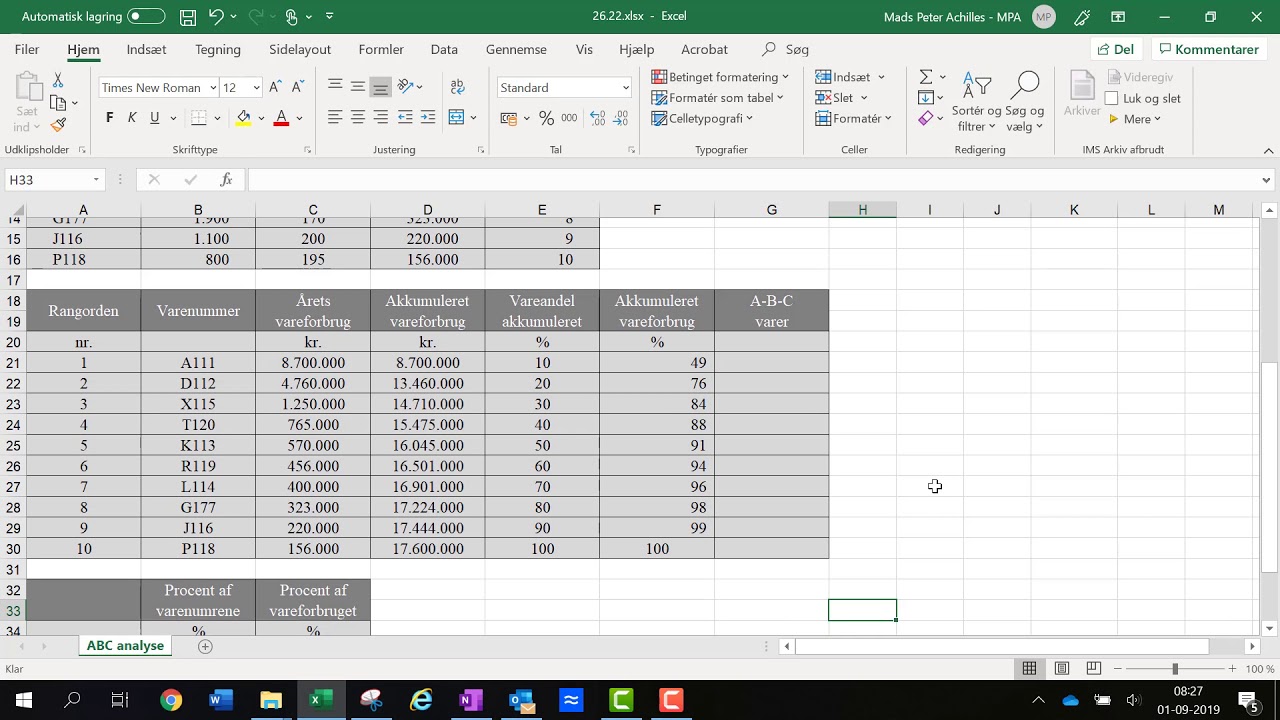The image size is (1280, 720).
Task: Expand Betinget formatering menu
Action: point(720,77)
